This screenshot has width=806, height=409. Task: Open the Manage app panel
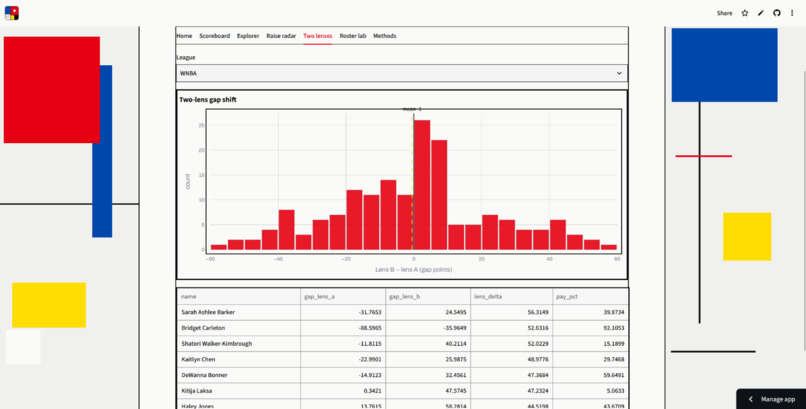tap(771, 399)
